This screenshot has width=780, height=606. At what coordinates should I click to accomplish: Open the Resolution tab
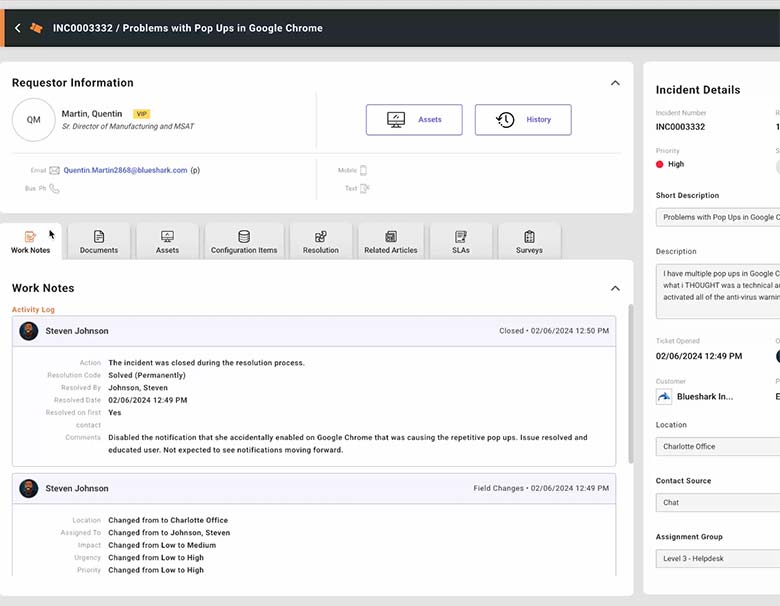click(321, 242)
